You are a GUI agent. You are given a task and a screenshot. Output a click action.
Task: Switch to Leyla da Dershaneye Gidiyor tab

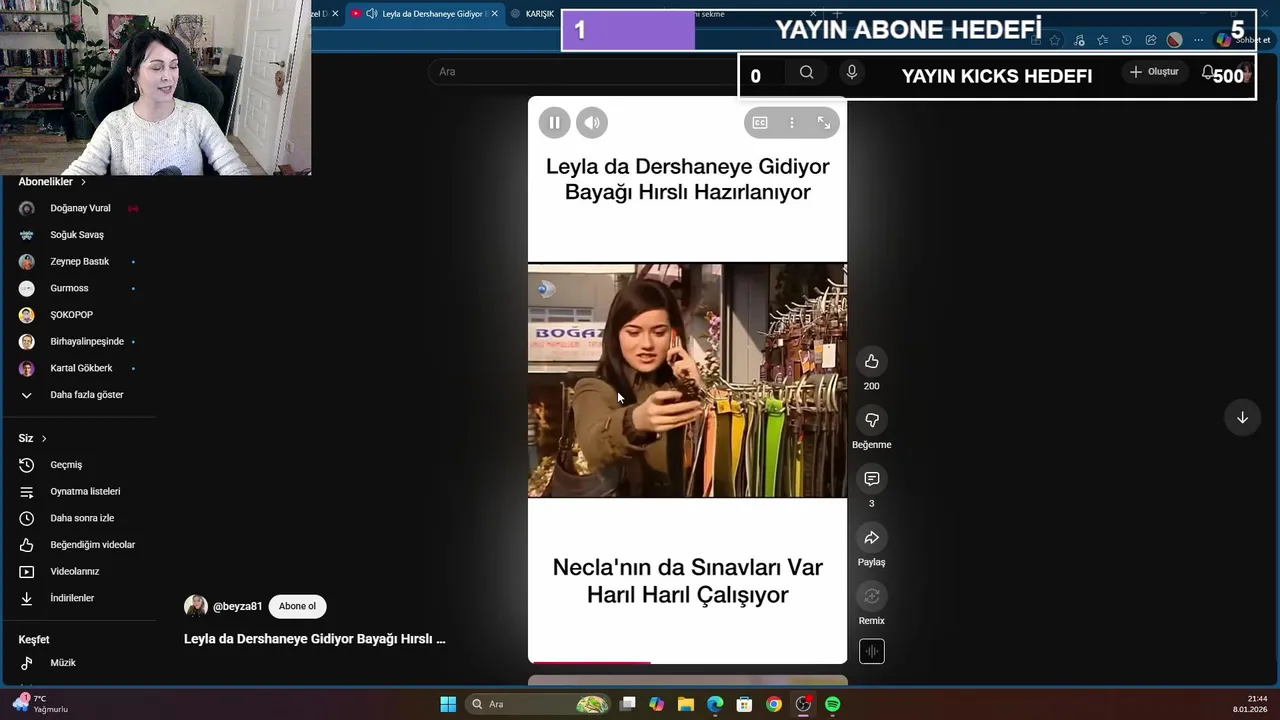point(425,14)
